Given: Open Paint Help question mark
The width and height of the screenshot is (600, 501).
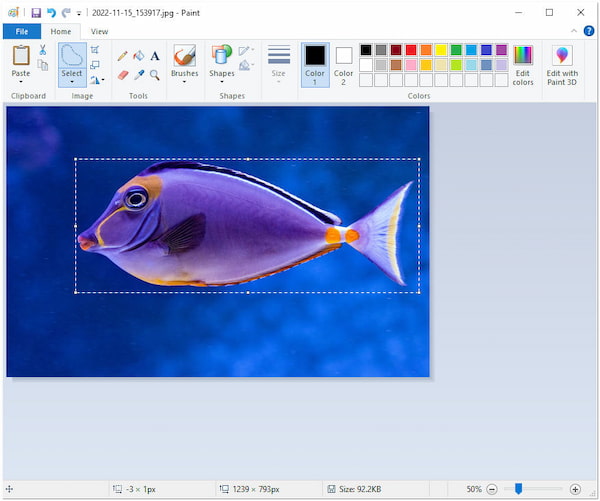Looking at the screenshot, I should pos(589,31).
